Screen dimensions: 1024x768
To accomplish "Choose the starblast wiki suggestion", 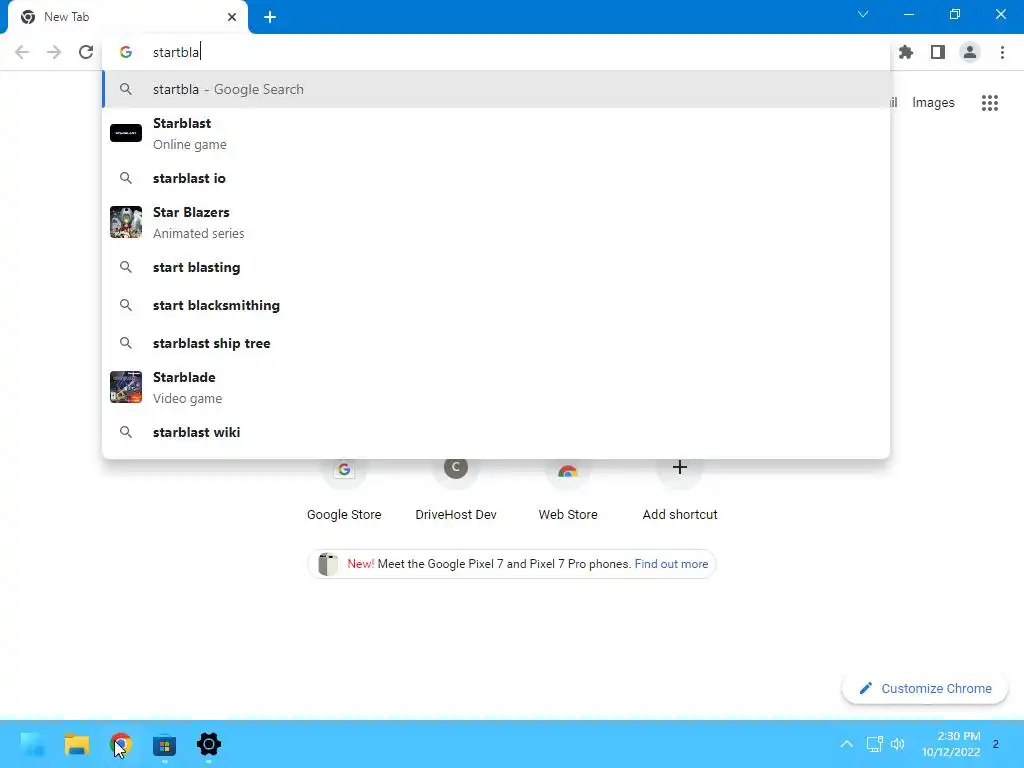I will point(496,432).
